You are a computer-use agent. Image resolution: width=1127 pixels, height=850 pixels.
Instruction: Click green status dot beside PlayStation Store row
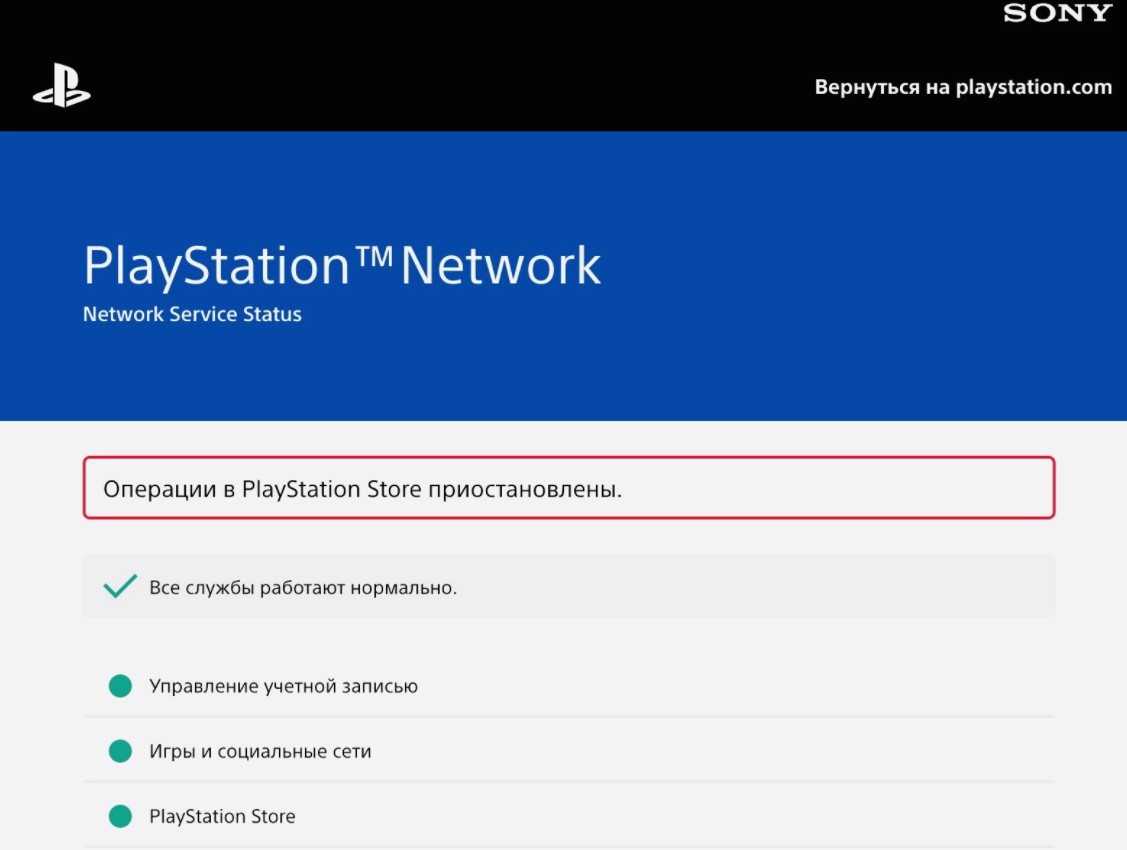[120, 816]
